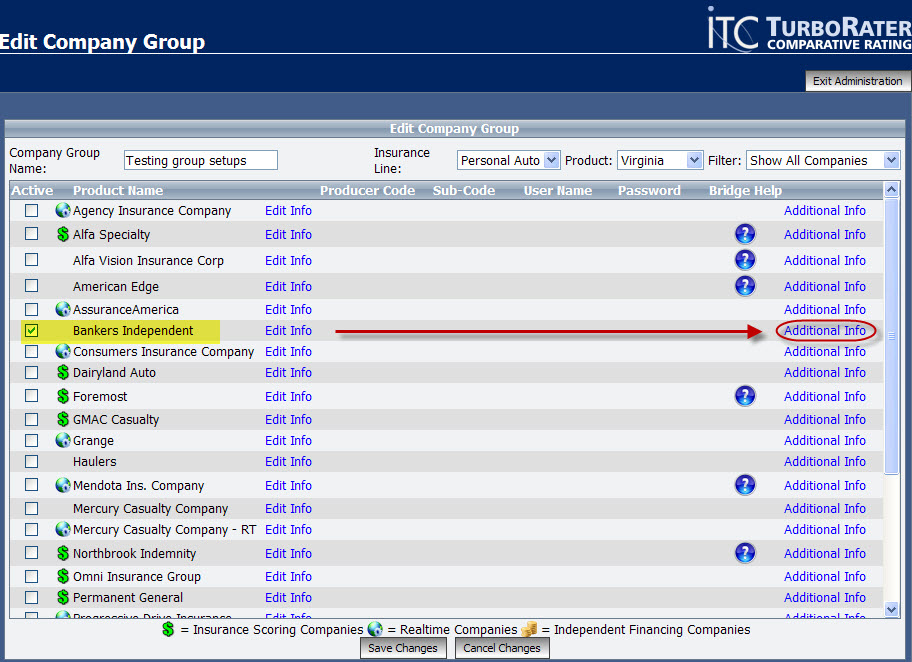Sort by the Product Name column header
The image size is (912, 662).
tap(117, 190)
